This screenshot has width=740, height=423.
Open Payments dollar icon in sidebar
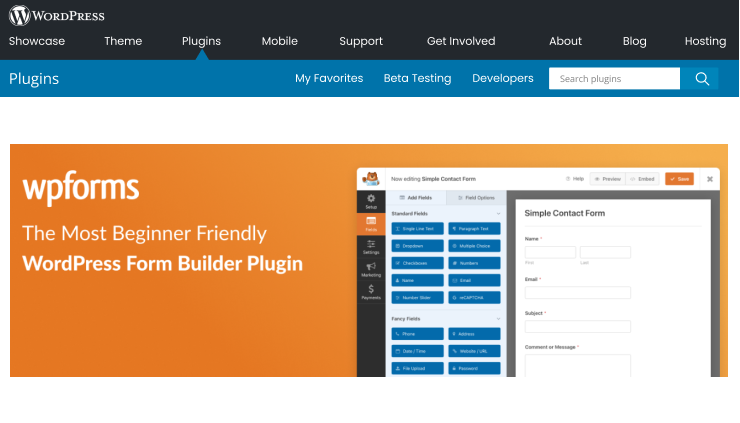371,292
